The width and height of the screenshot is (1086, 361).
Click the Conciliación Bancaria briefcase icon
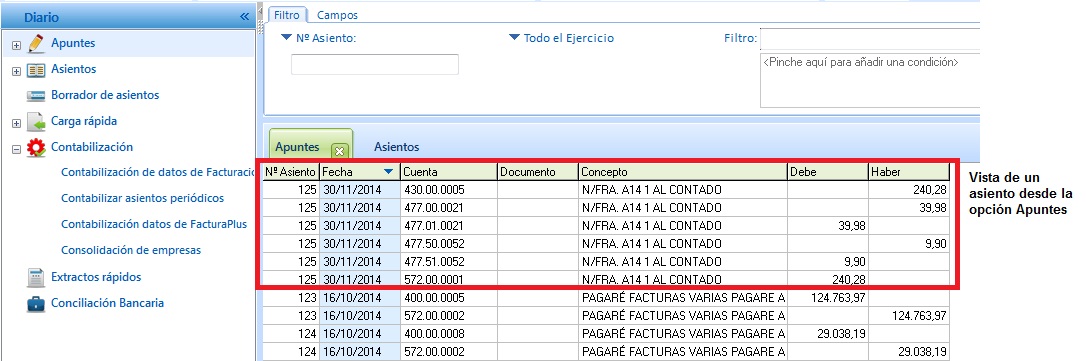[36, 303]
